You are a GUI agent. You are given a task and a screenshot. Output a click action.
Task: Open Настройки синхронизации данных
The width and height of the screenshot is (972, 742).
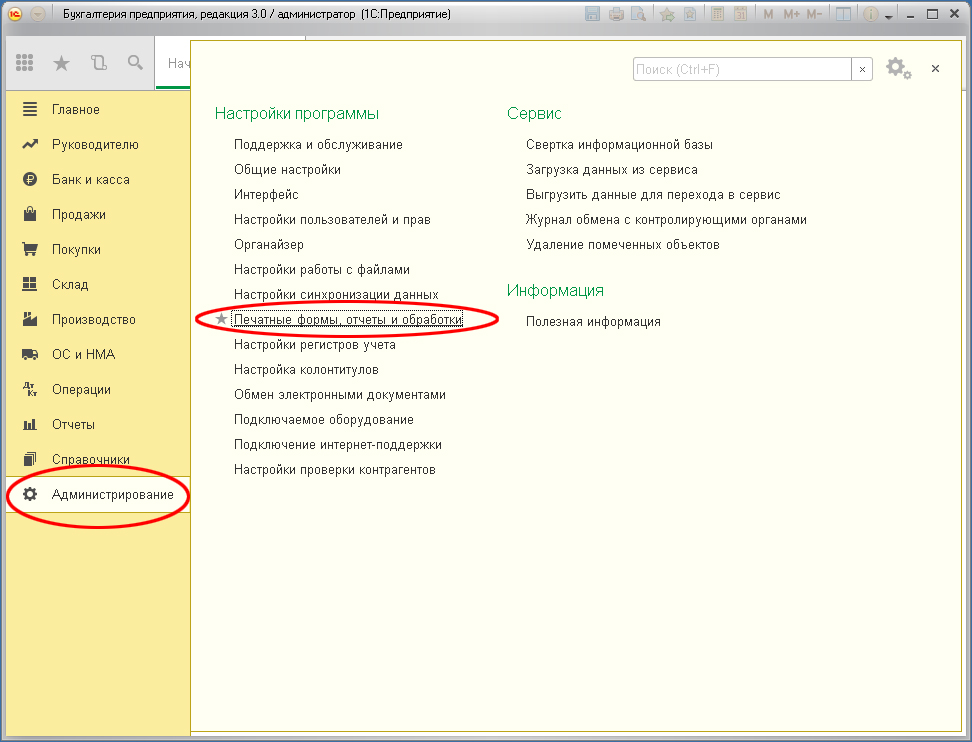click(336, 294)
